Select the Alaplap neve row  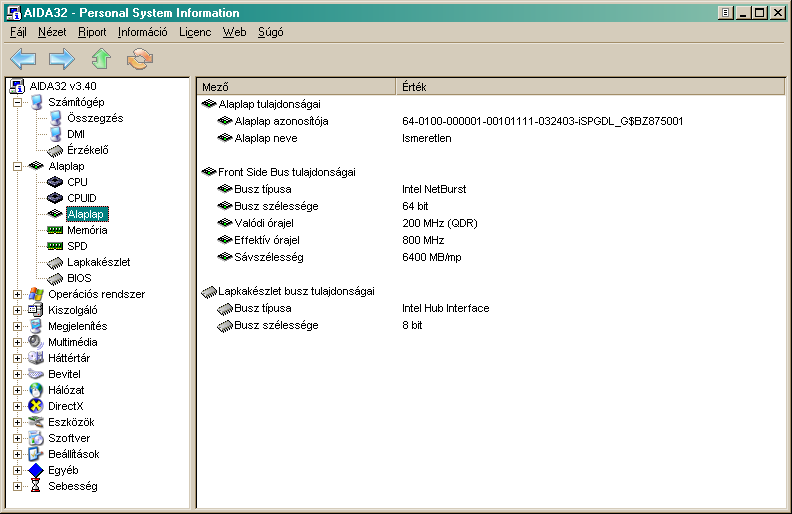coord(491,138)
